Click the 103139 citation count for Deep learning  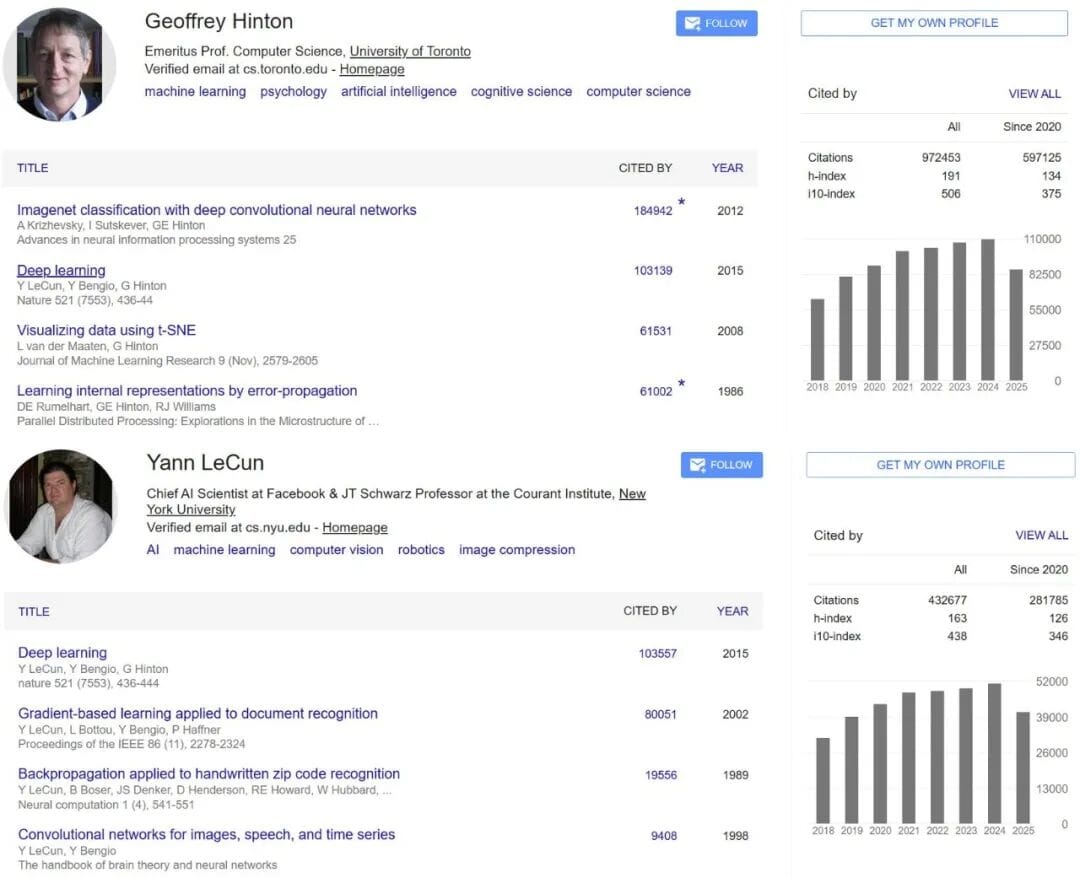[x=653, y=271]
